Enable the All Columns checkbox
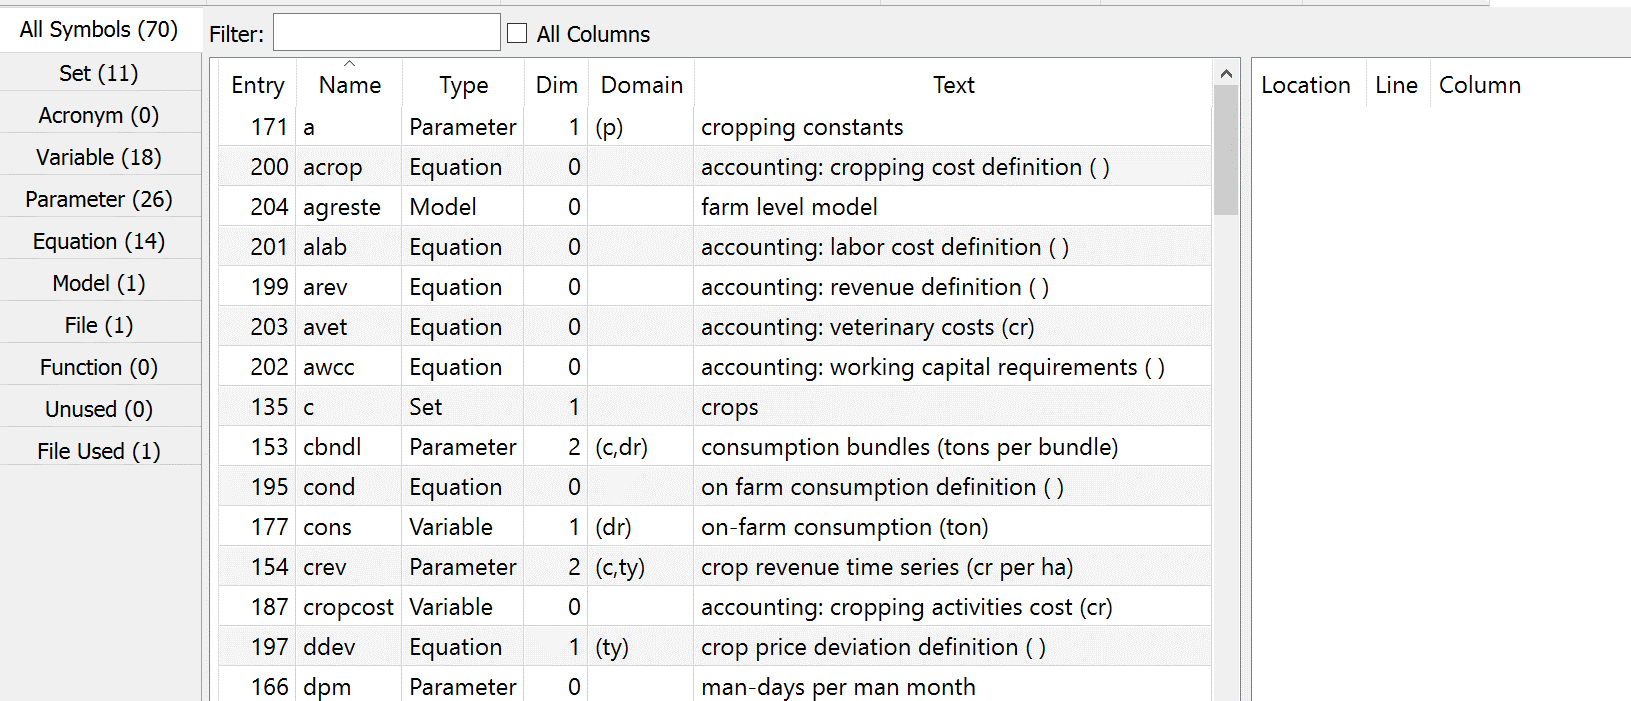 pyautogui.click(x=517, y=34)
